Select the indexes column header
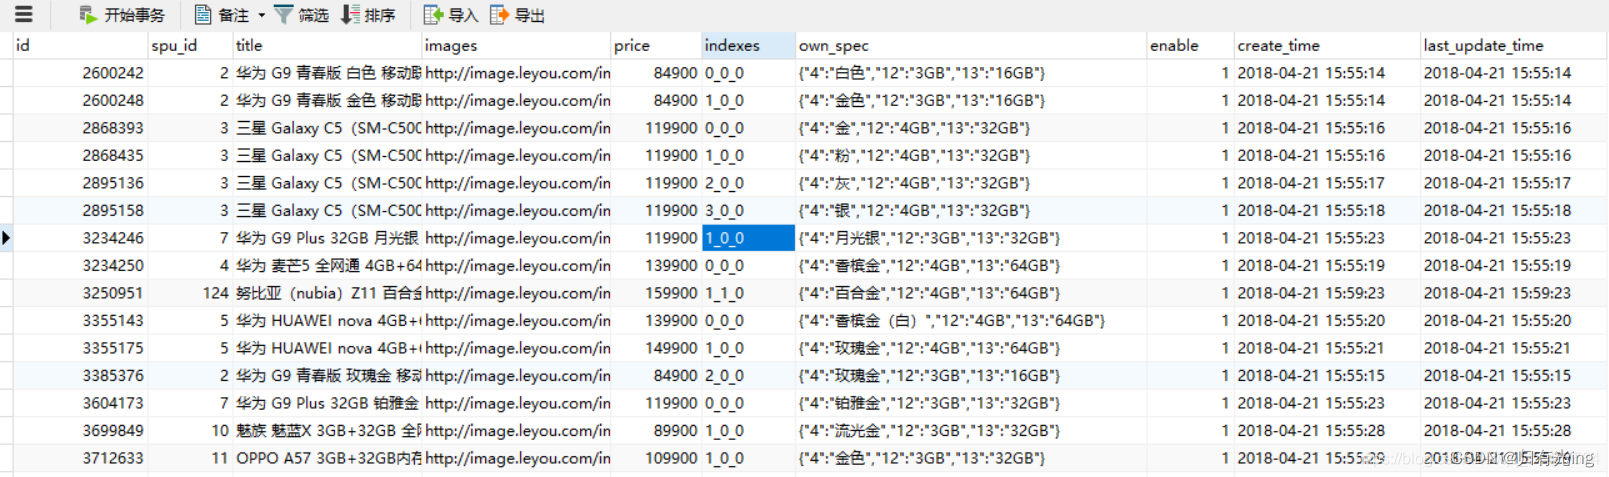Image resolution: width=1609 pixels, height=477 pixels. (x=748, y=45)
